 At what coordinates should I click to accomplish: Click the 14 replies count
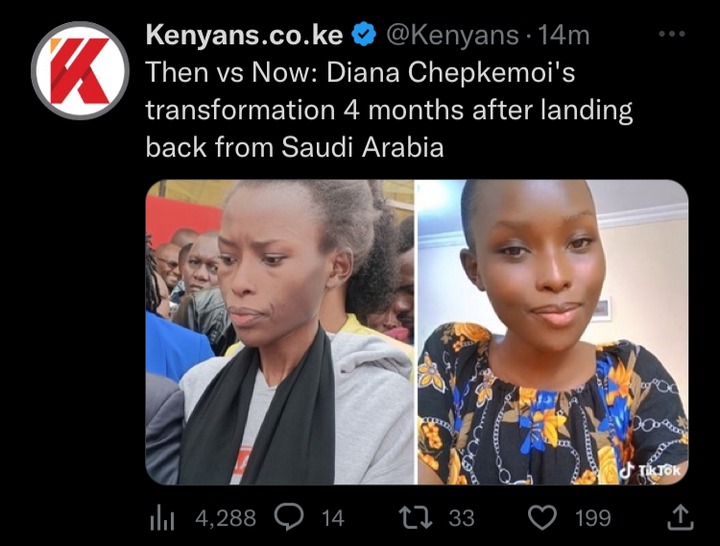(x=332, y=518)
